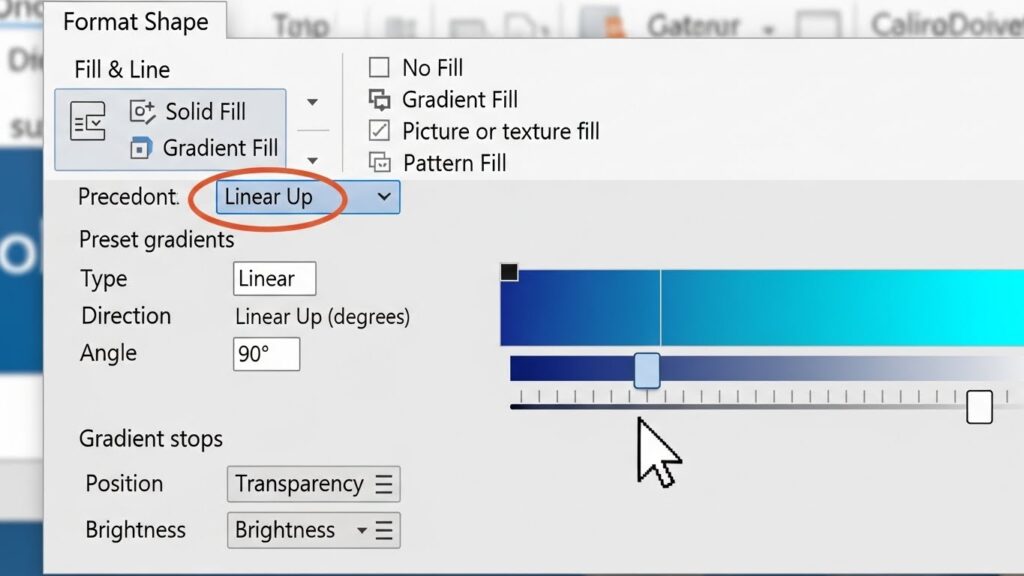Click the Transparency button
Screen dimensions: 1024x576
click(299, 485)
